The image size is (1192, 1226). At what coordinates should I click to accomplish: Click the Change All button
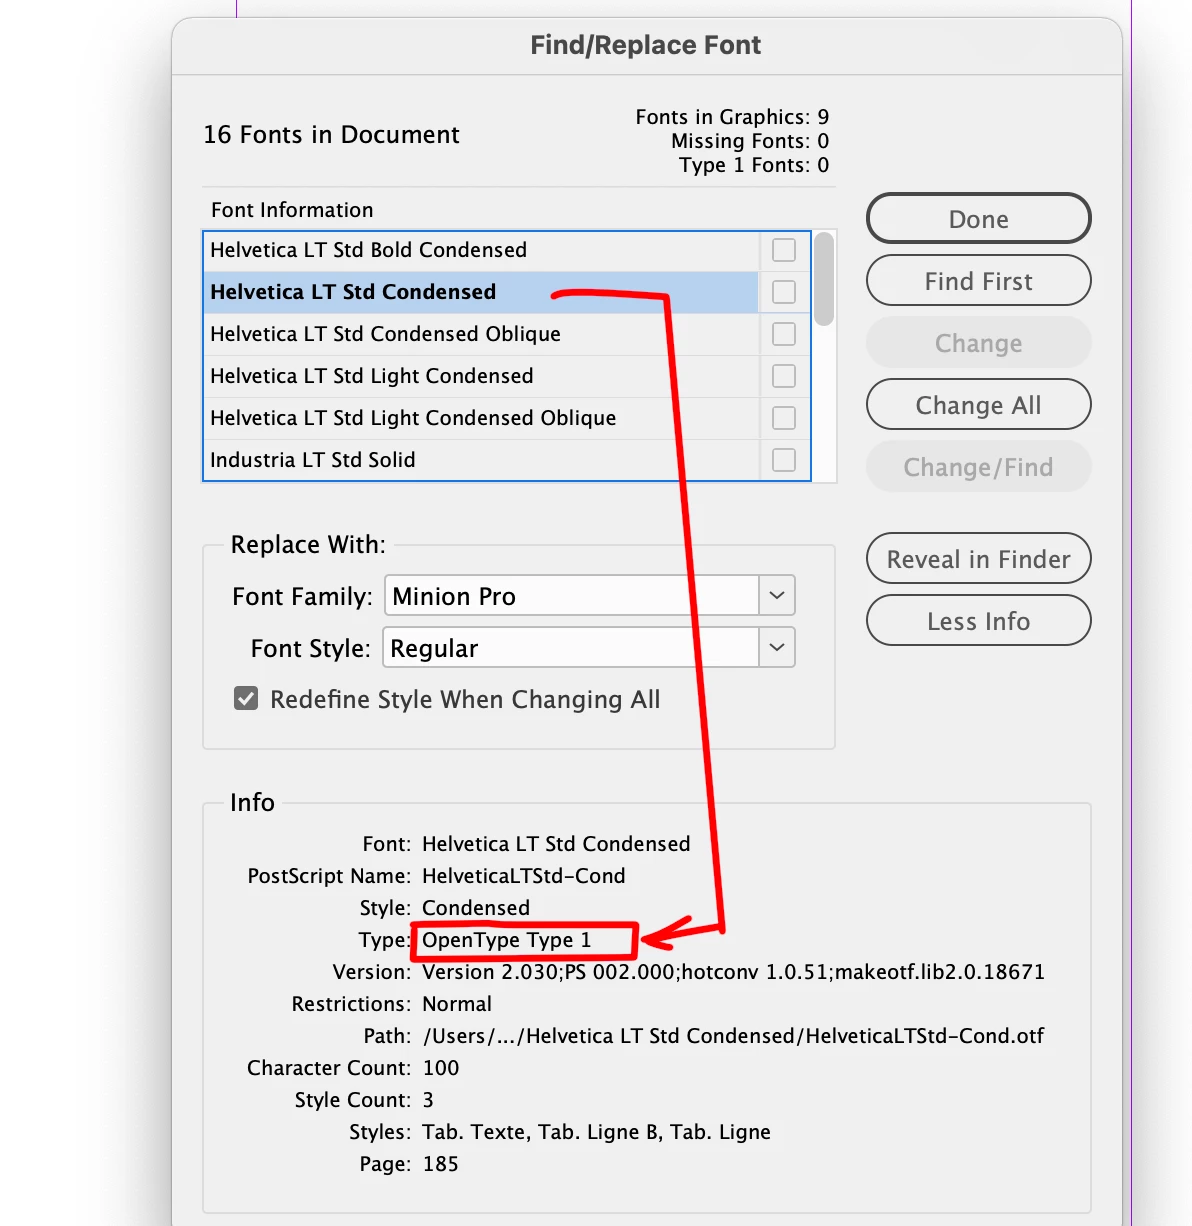point(978,405)
